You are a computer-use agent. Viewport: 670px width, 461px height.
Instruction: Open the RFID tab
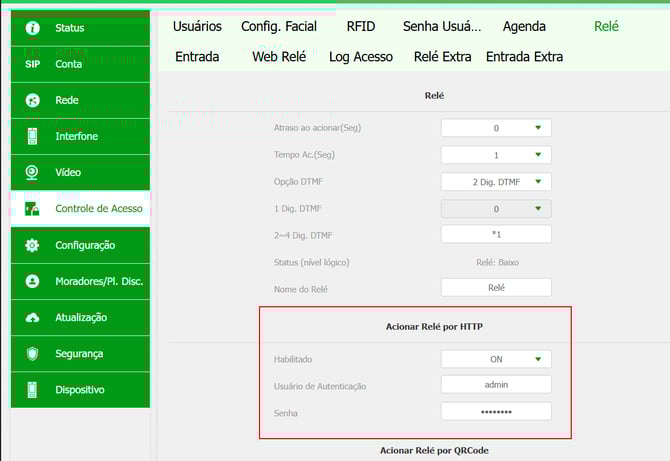[x=361, y=26]
